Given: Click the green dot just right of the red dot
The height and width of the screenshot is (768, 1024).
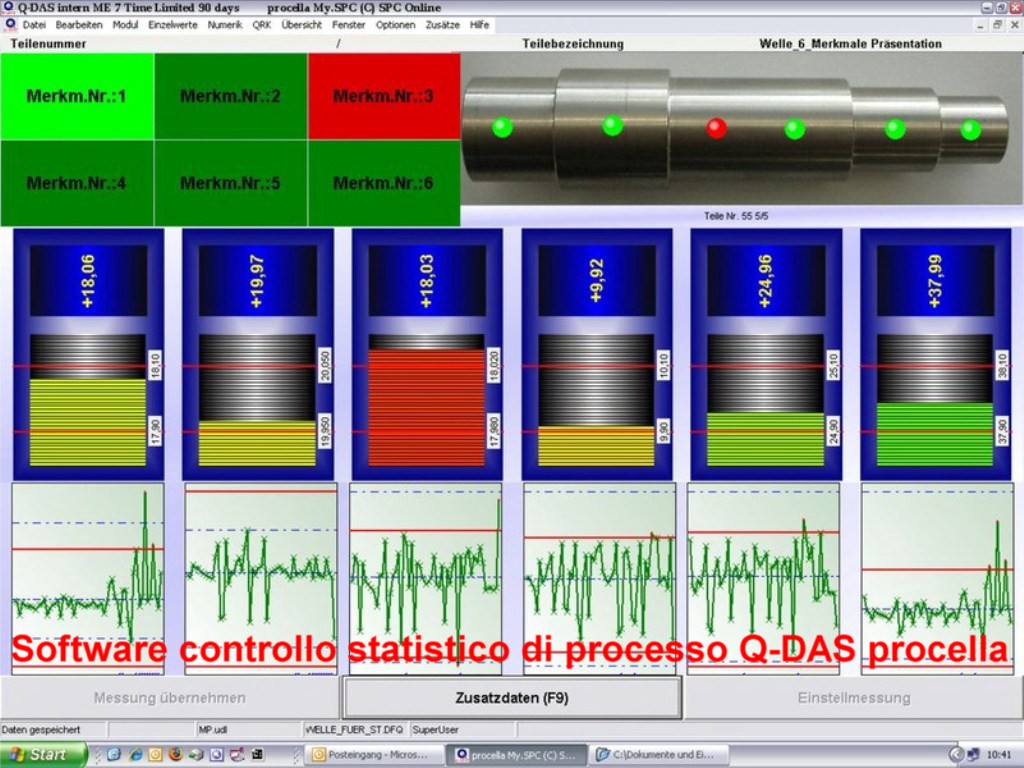Looking at the screenshot, I should [x=795, y=129].
